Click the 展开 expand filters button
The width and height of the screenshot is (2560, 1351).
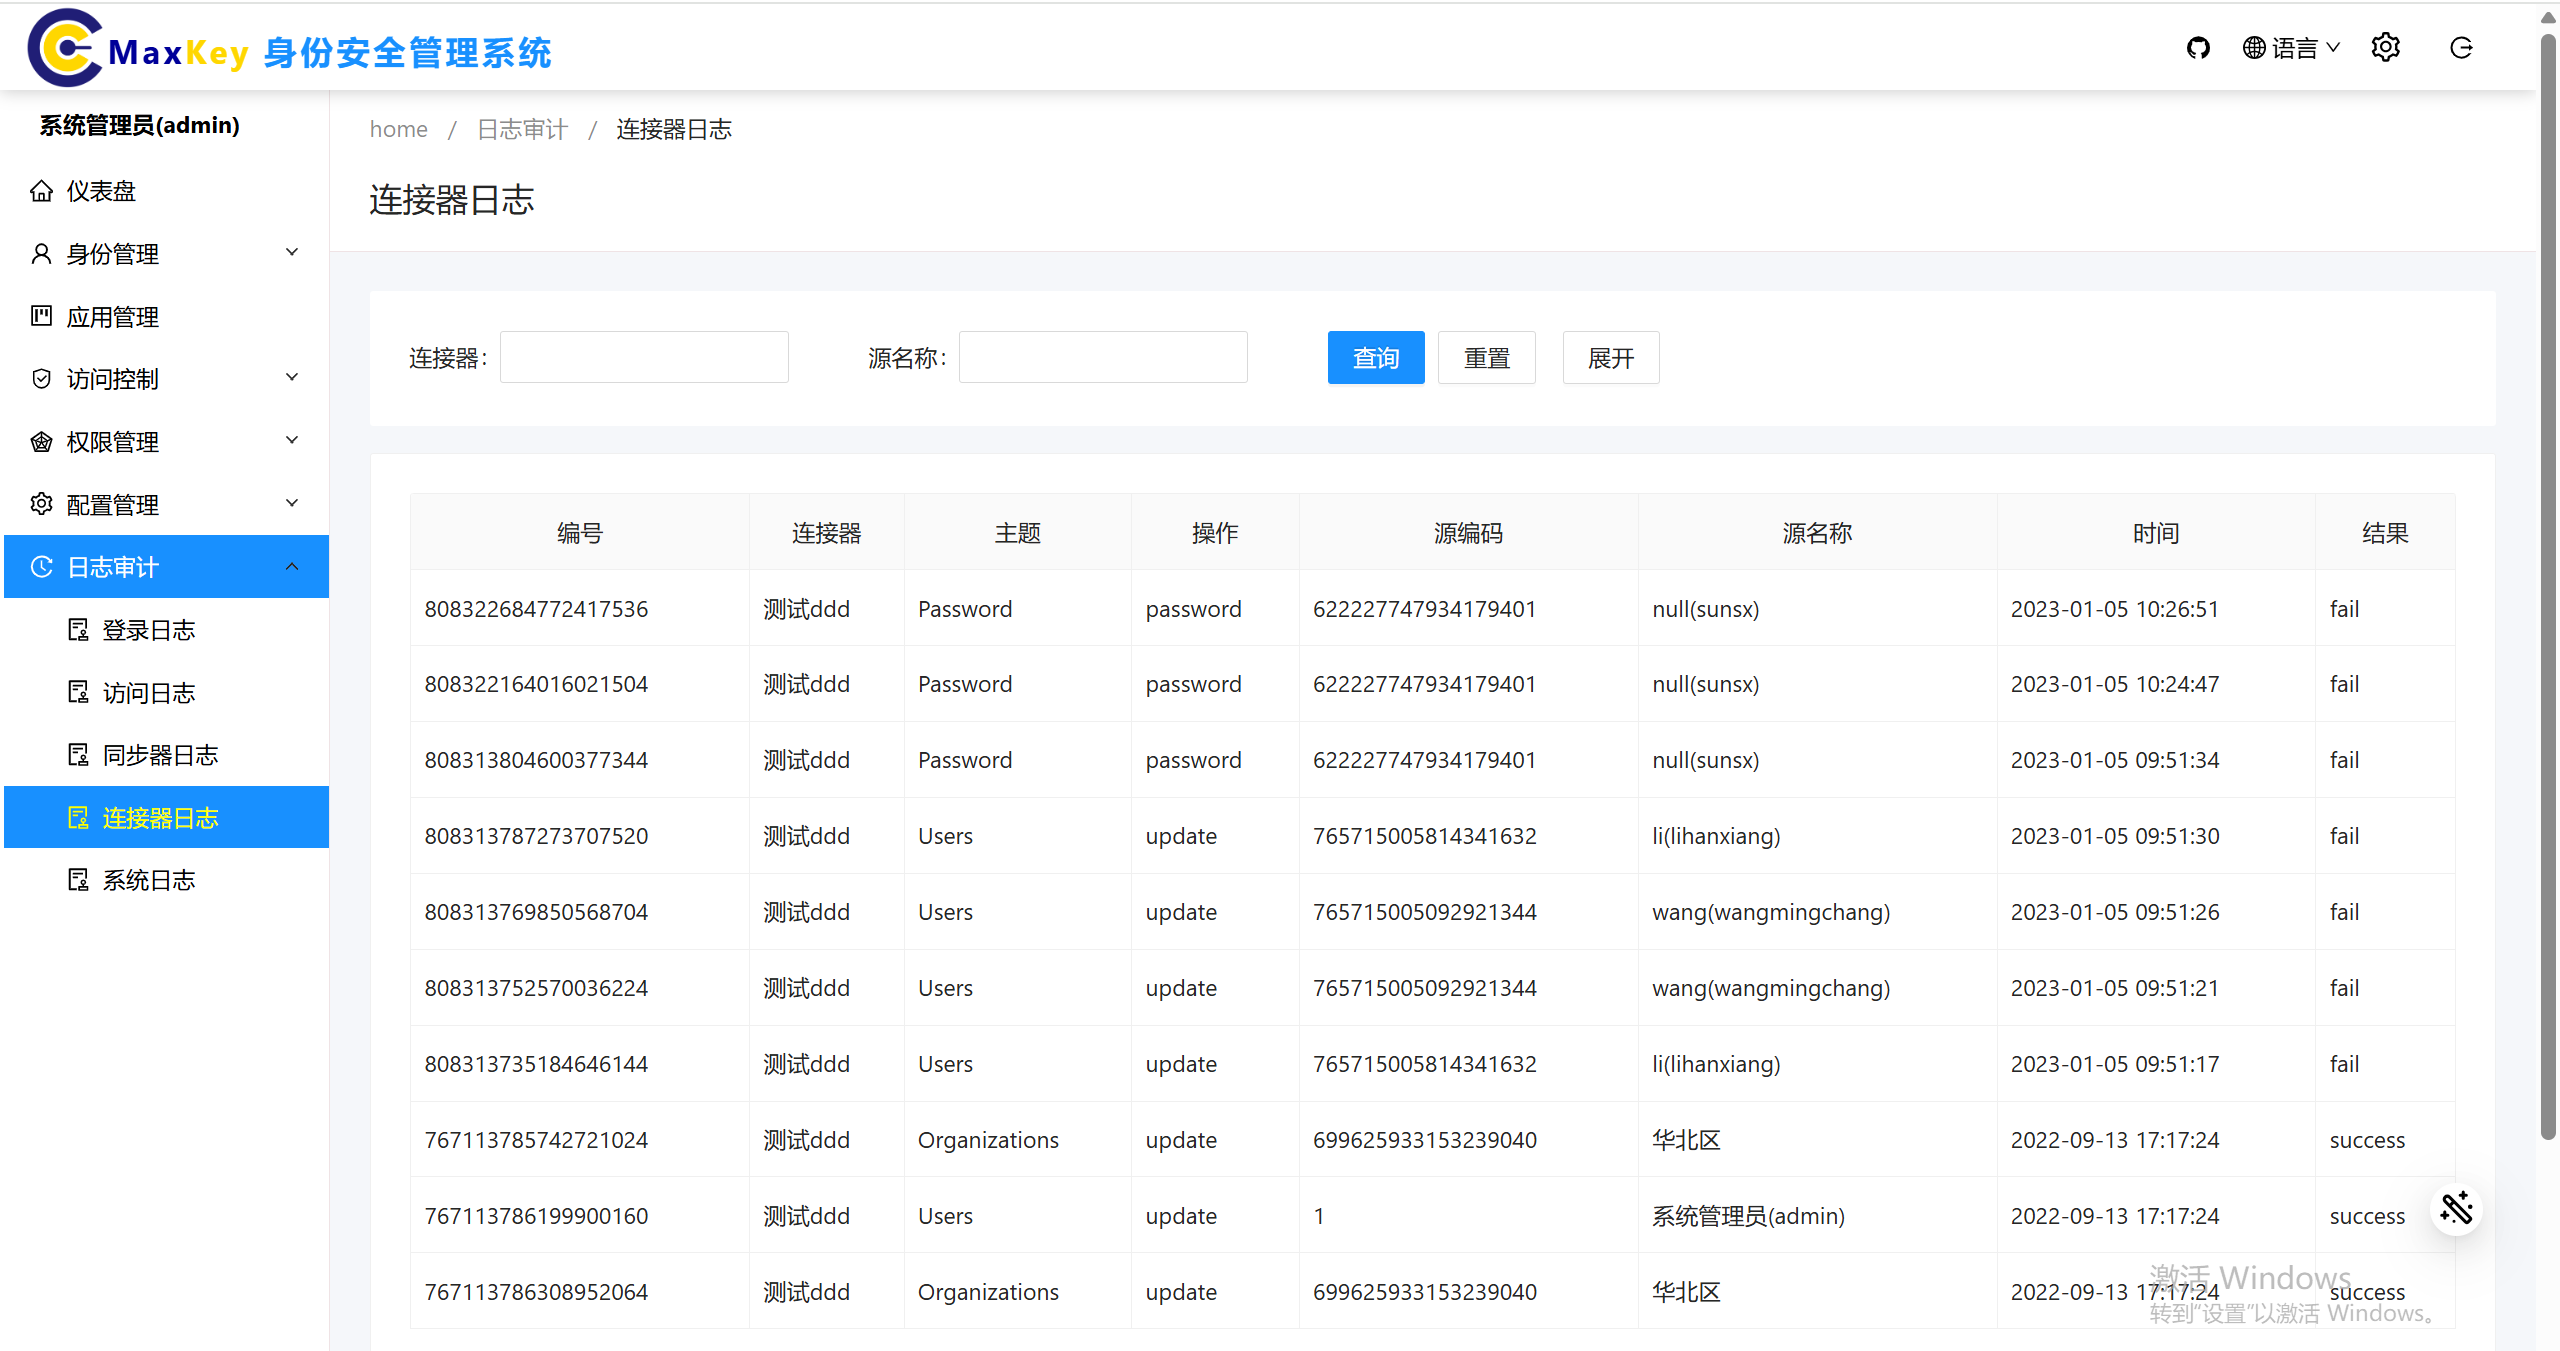point(1610,358)
